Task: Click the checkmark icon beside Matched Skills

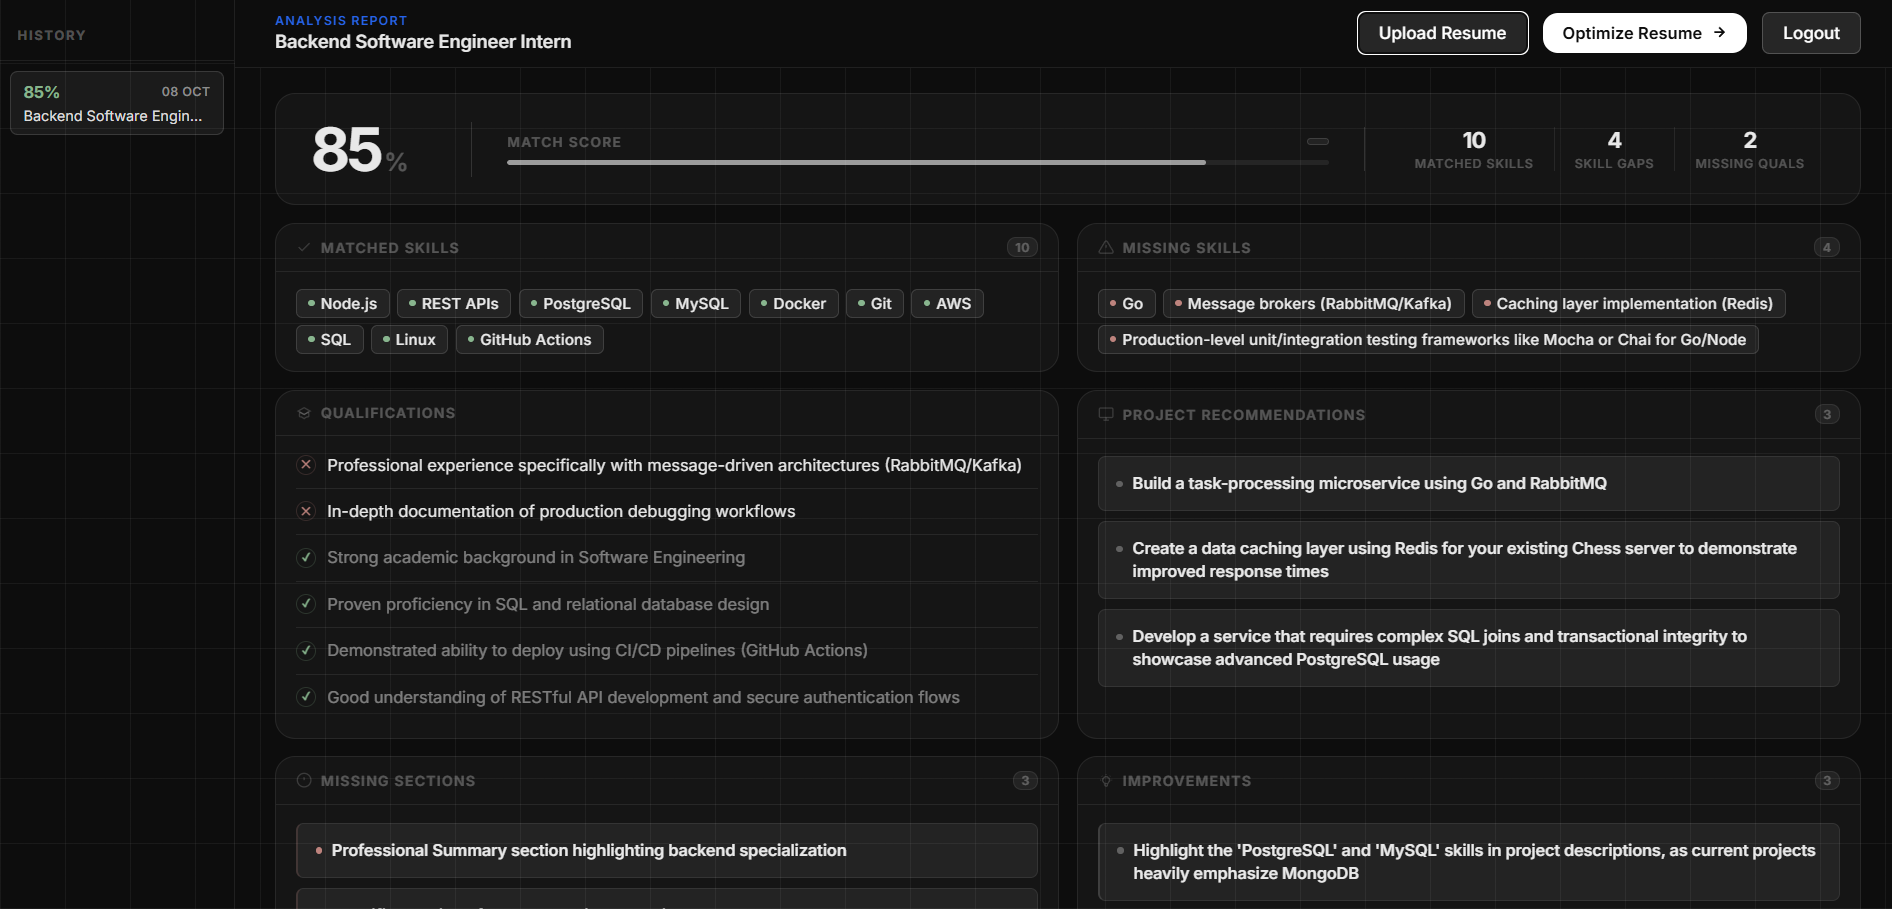Action: click(304, 247)
